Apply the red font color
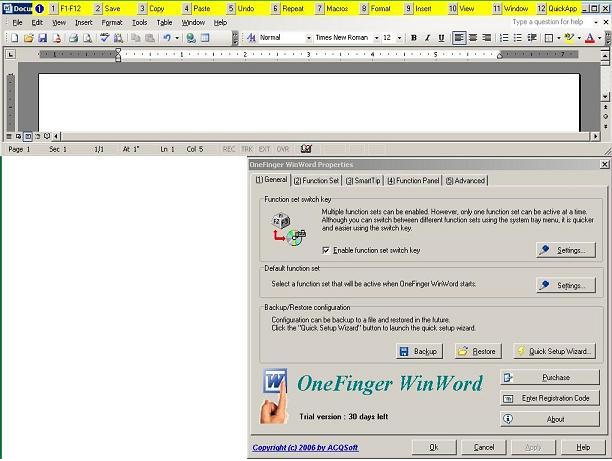Screen dimensions: 612x461 590,38
